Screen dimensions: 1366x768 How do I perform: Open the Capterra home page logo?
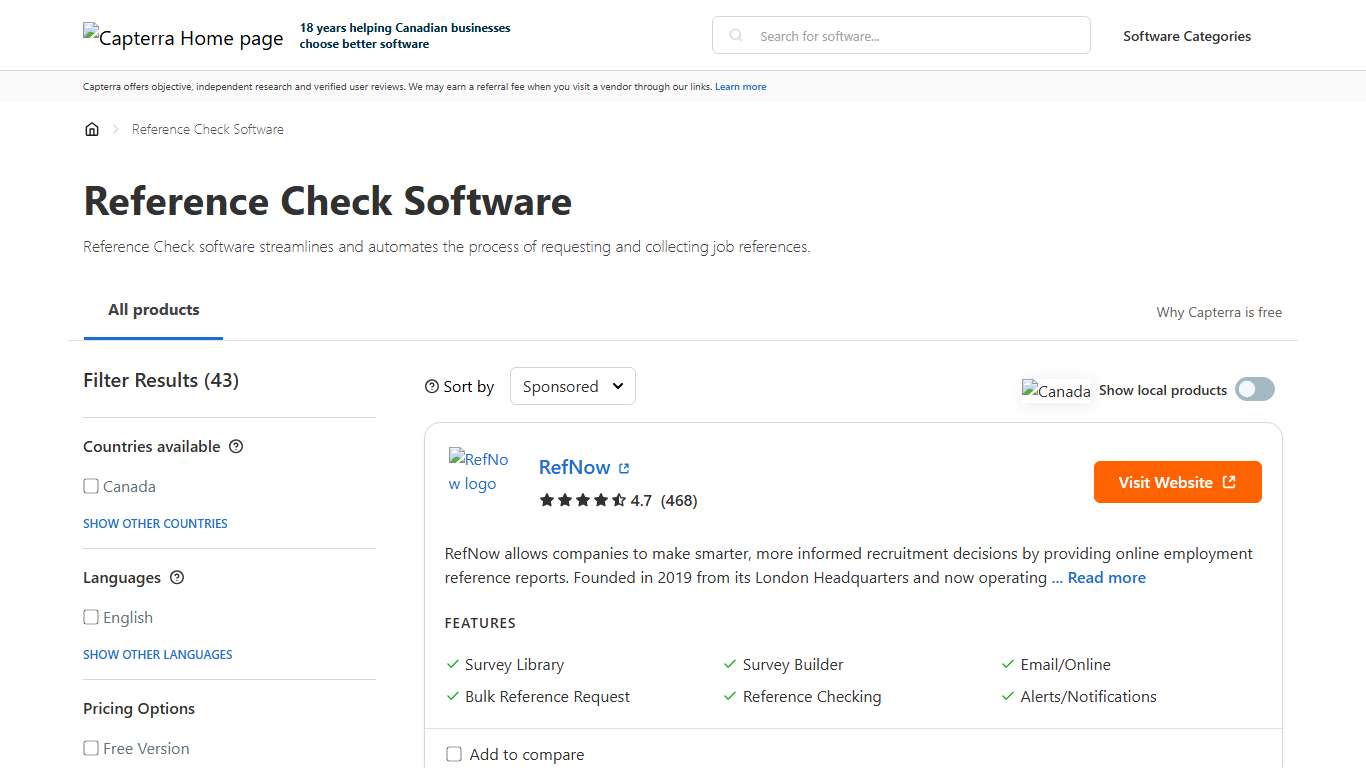(183, 38)
